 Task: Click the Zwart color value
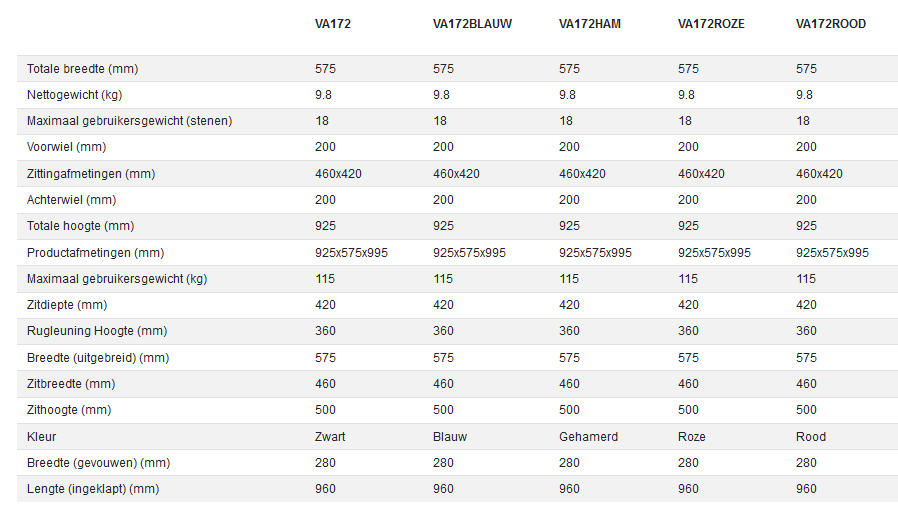pos(330,437)
